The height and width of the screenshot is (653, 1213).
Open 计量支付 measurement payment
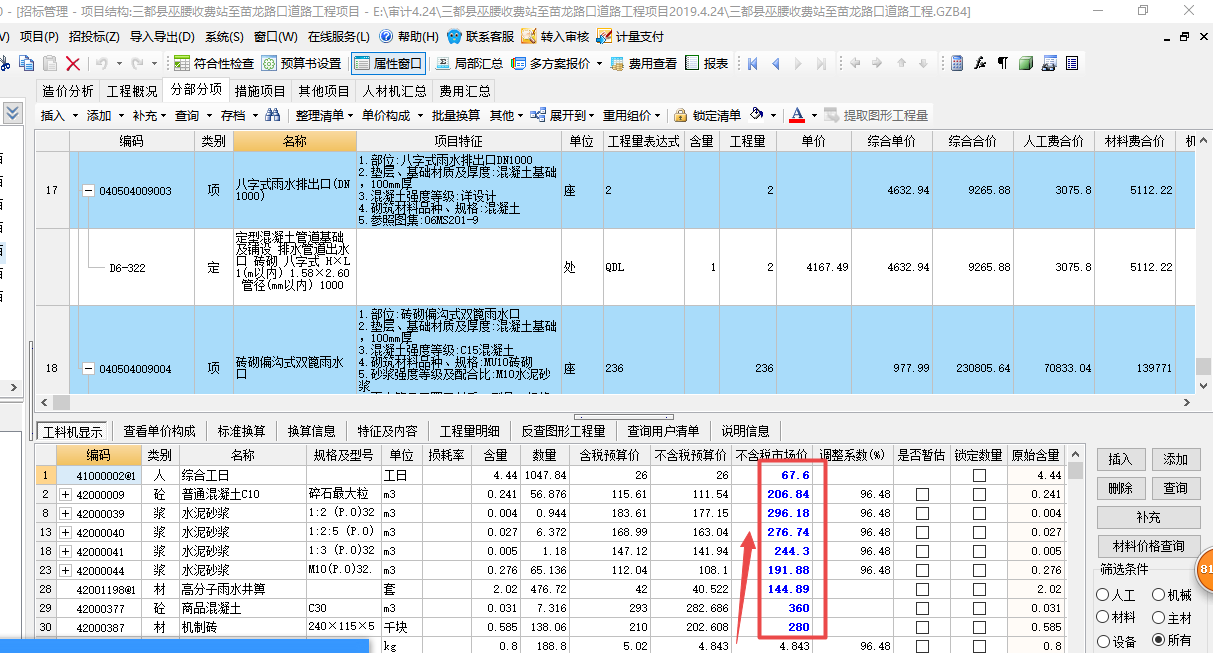coord(630,37)
